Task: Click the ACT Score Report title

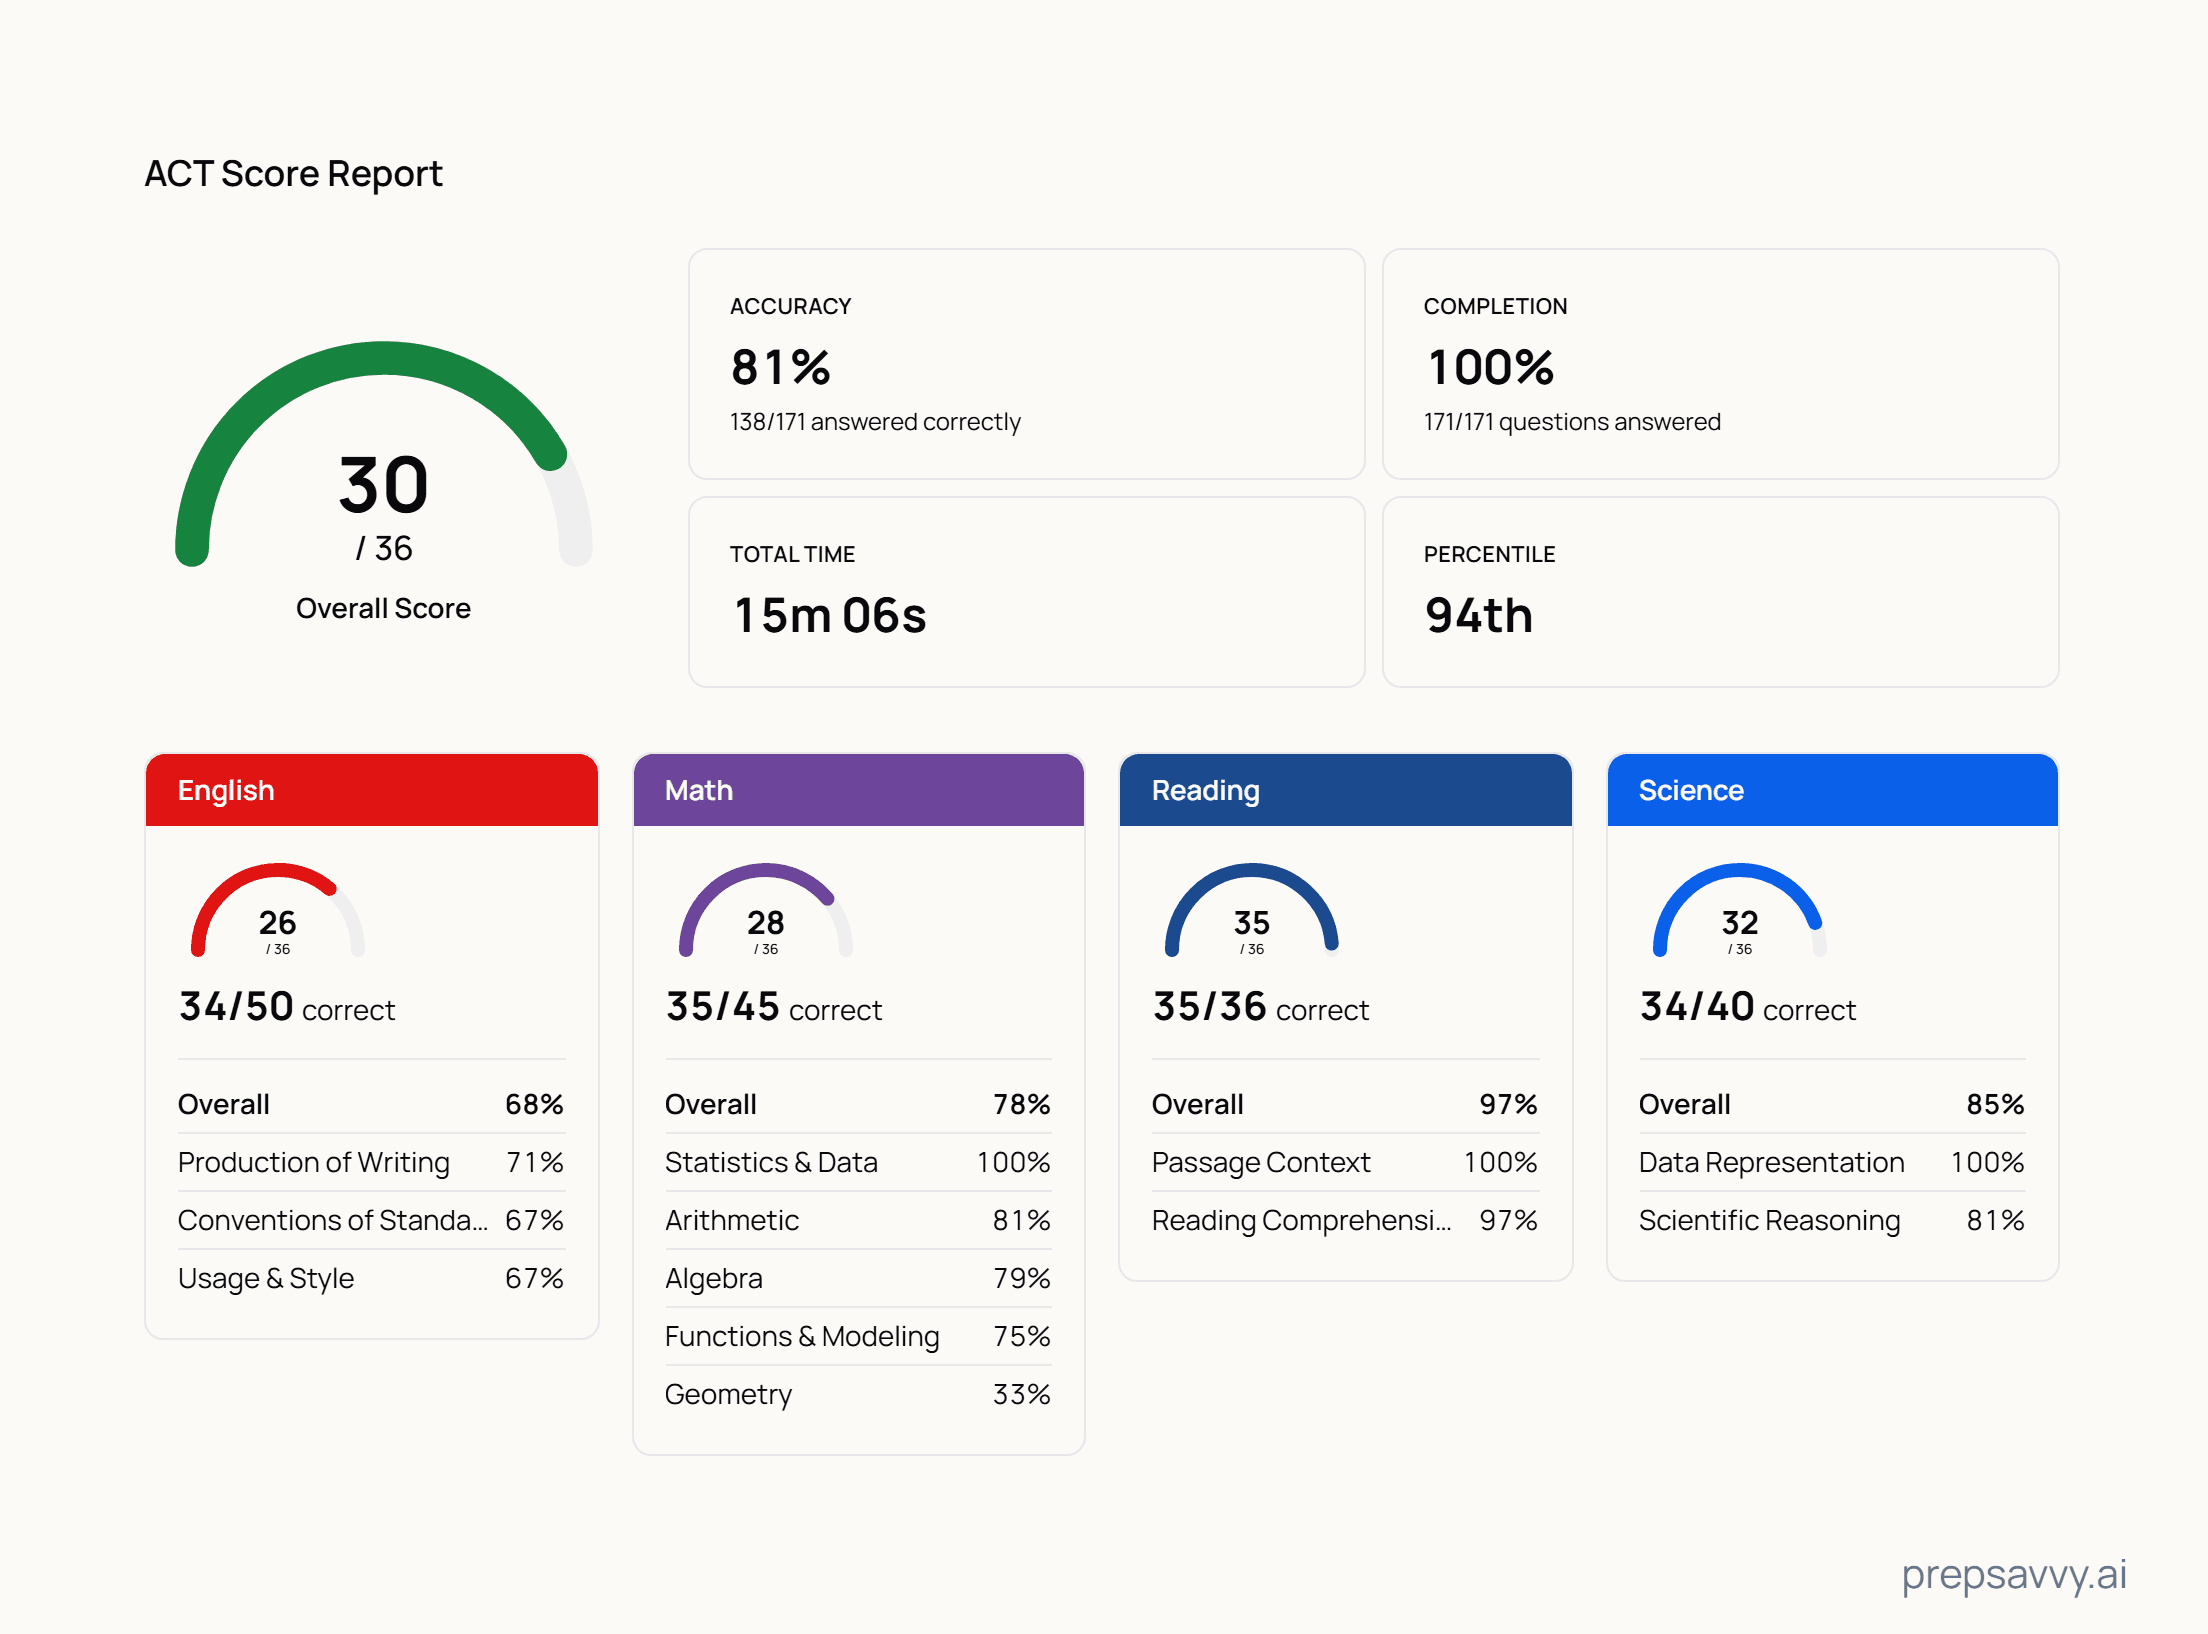Action: click(x=294, y=174)
